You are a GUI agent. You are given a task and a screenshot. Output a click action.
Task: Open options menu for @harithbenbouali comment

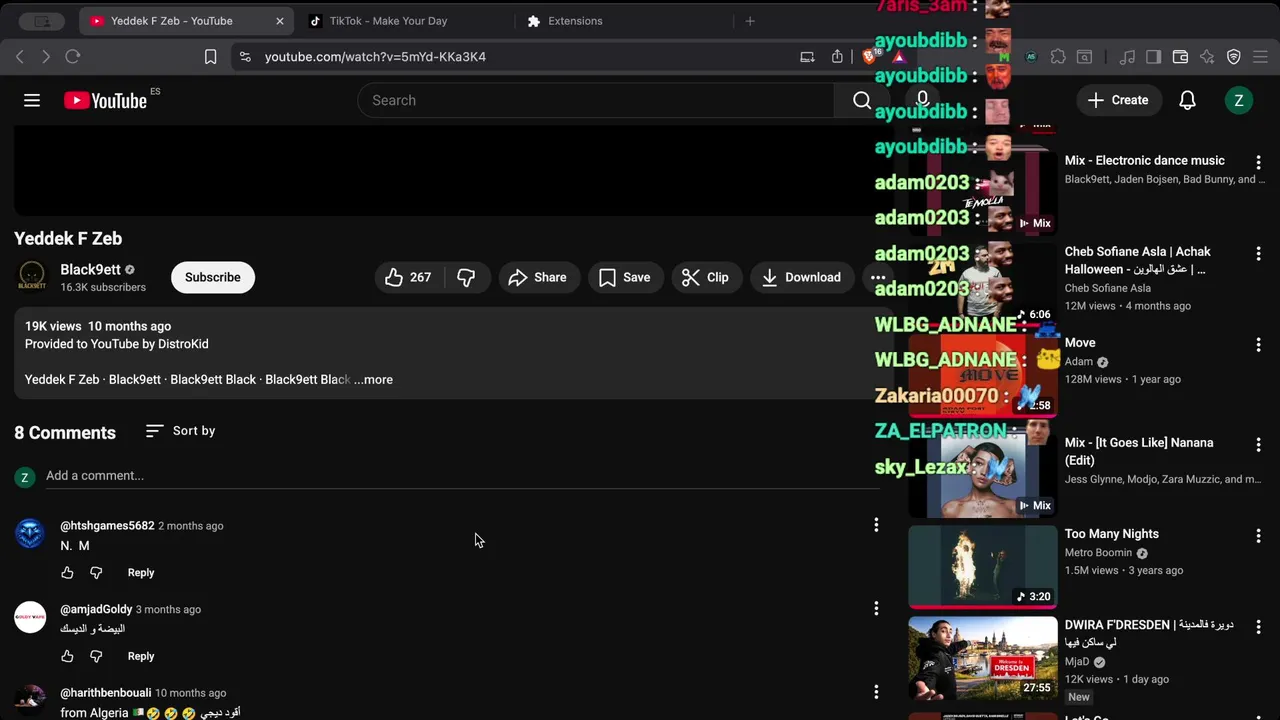[876, 692]
